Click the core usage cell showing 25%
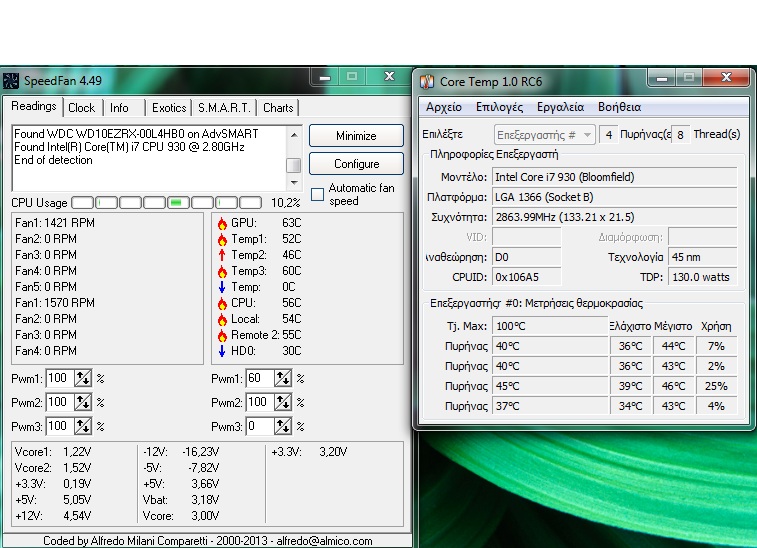757x548 pixels. 716,386
